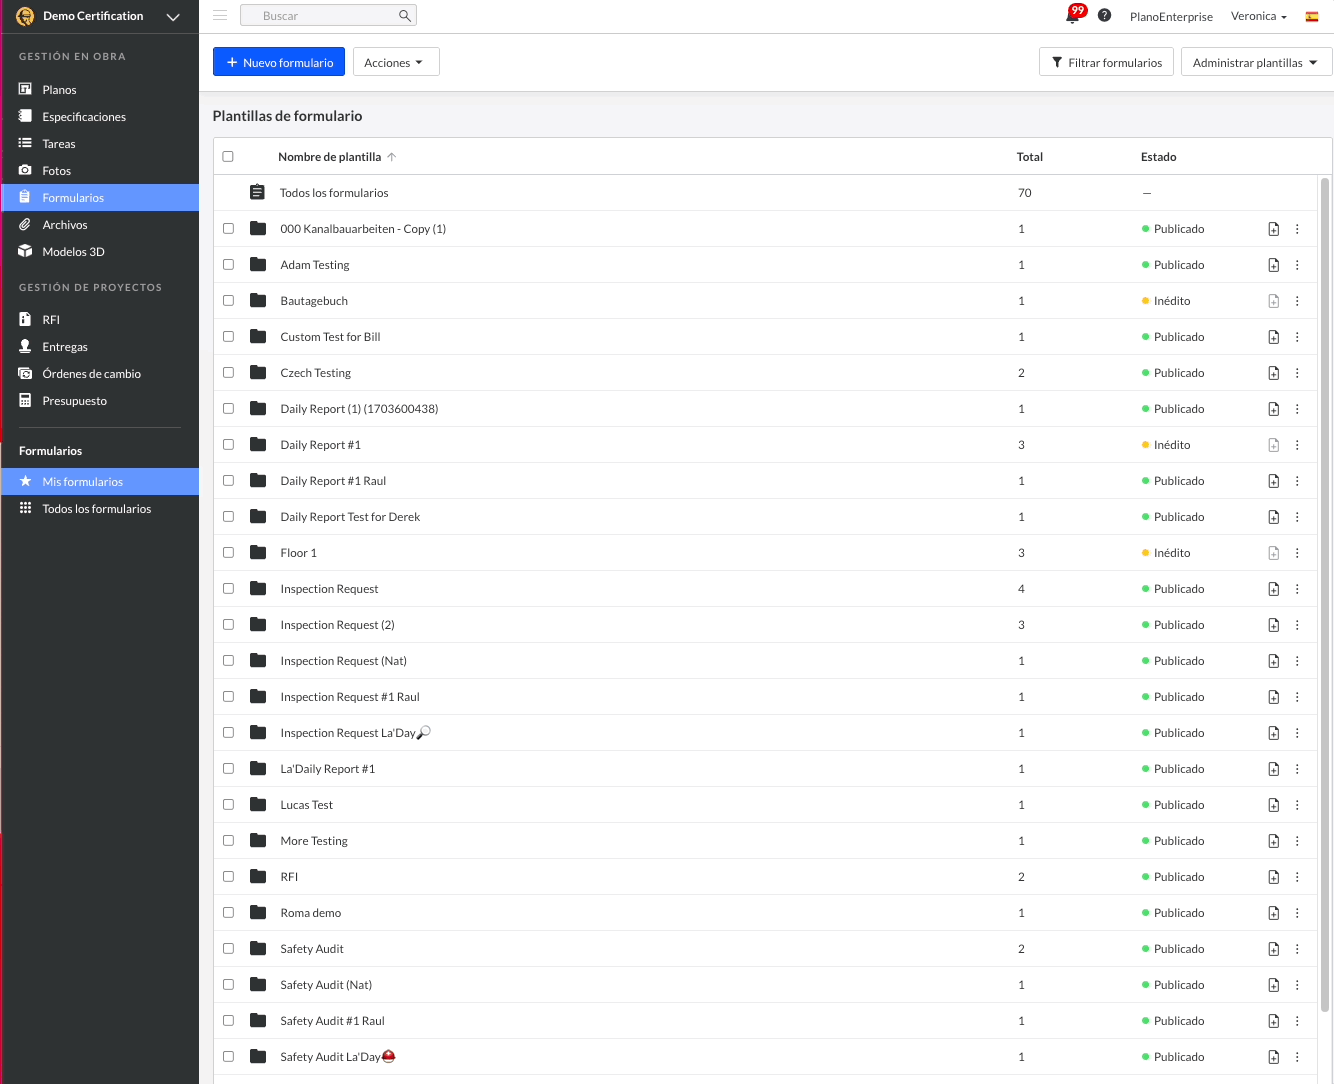This screenshot has width=1334, height=1084.
Task: Toggle the hamburger sidebar menu
Action: [220, 15]
